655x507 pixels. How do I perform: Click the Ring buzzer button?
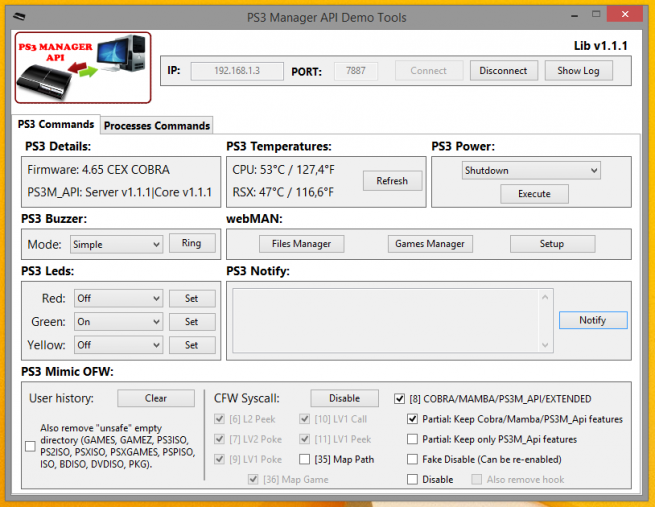(x=191, y=243)
